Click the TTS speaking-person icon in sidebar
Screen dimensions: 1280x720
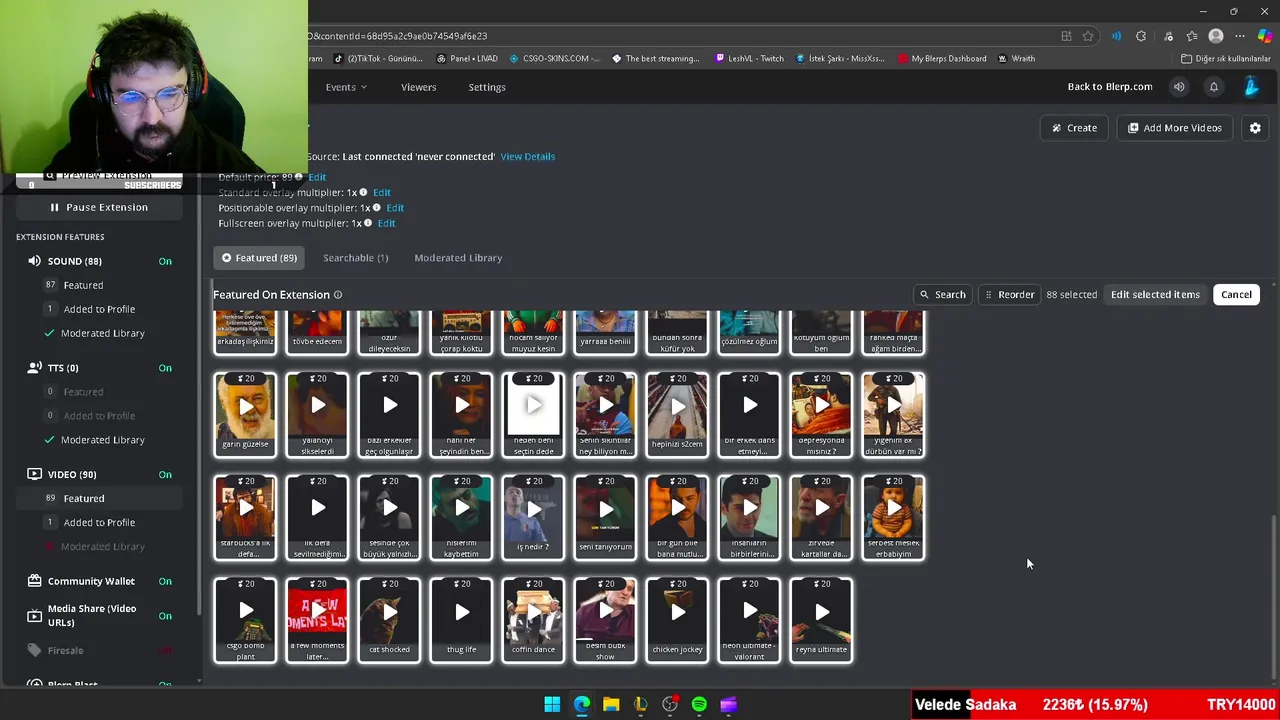coord(34,368)
